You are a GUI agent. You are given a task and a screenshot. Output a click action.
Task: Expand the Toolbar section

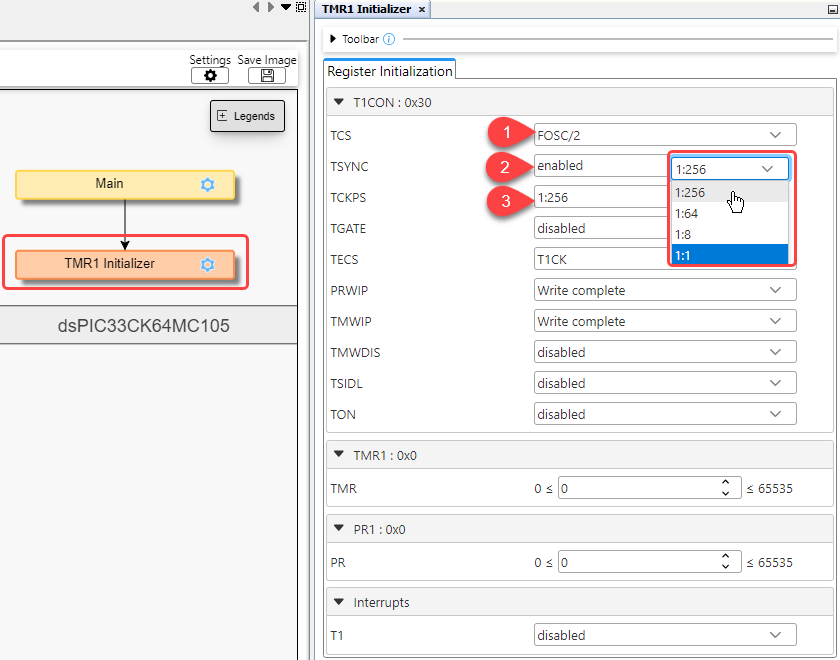tap(334, 39)
